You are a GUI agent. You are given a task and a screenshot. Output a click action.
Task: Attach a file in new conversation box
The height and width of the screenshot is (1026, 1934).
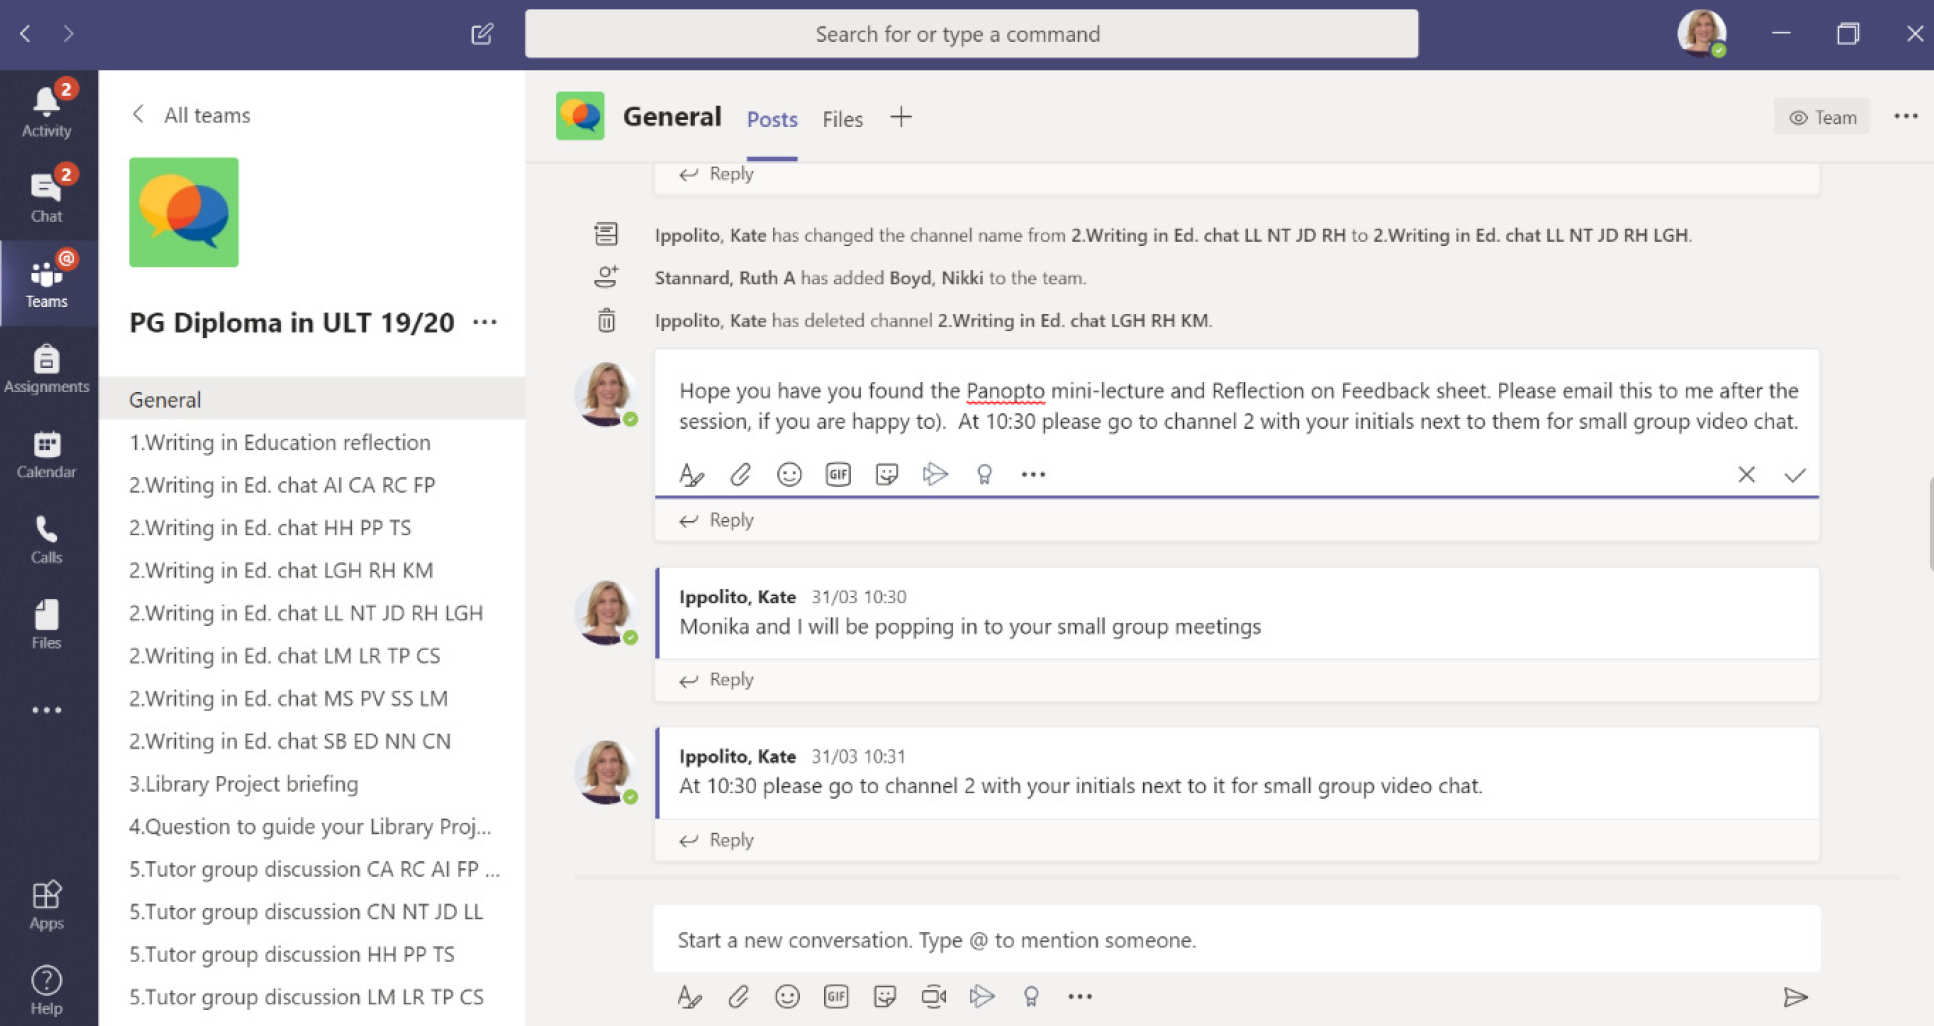(x=738, y=996)
